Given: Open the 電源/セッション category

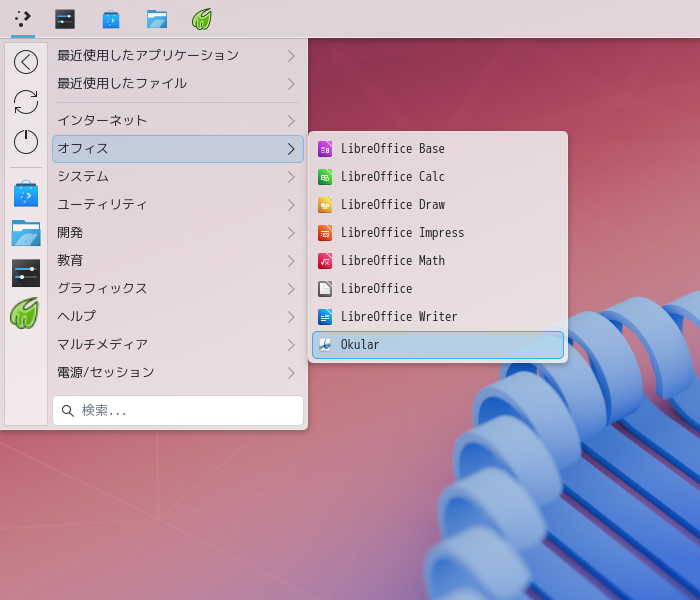Looking at the screenshot, I should point(178,373).
